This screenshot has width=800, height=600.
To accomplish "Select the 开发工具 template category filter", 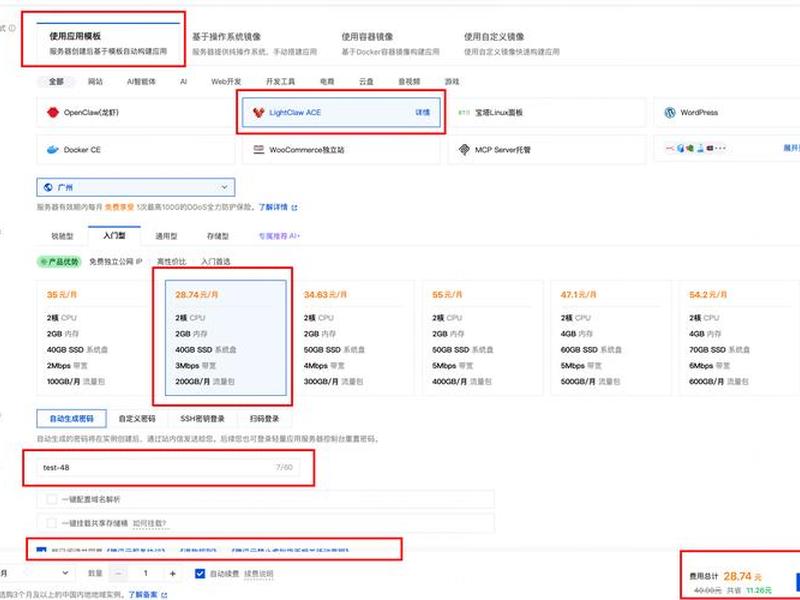I will point(281,81).
